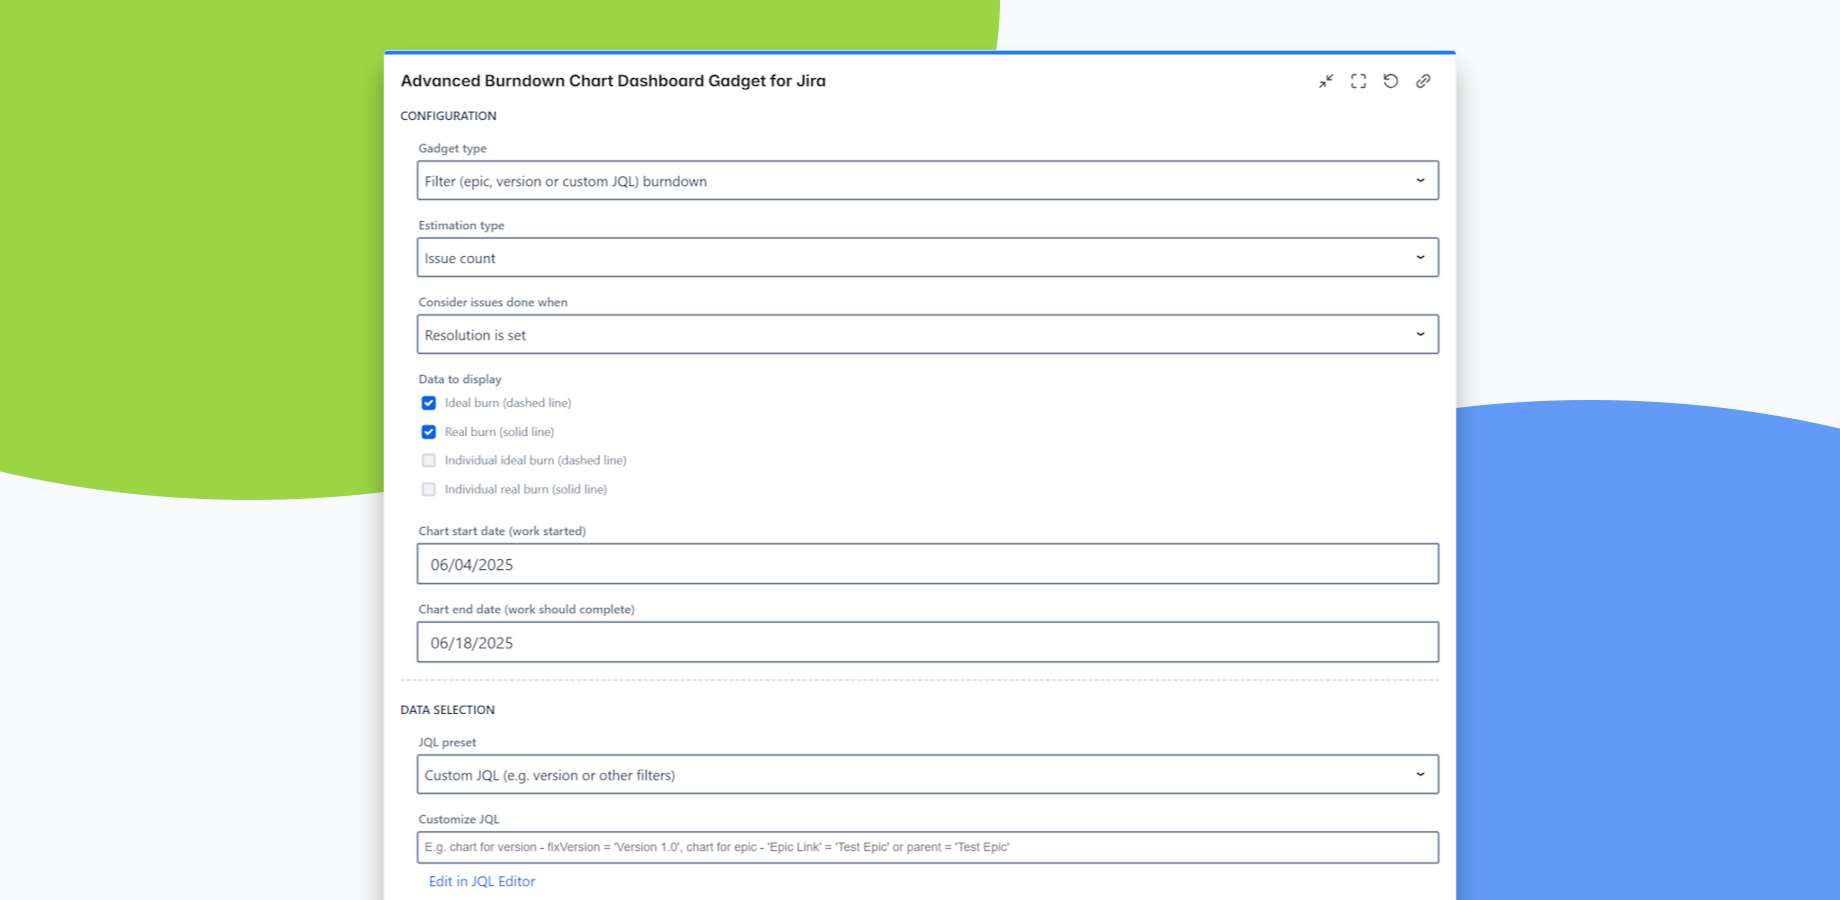This screenshot has height=900, width=1840.
Task: Uncheck the Real burn (solid line) checkbox
Action: [x=428, y=432]
